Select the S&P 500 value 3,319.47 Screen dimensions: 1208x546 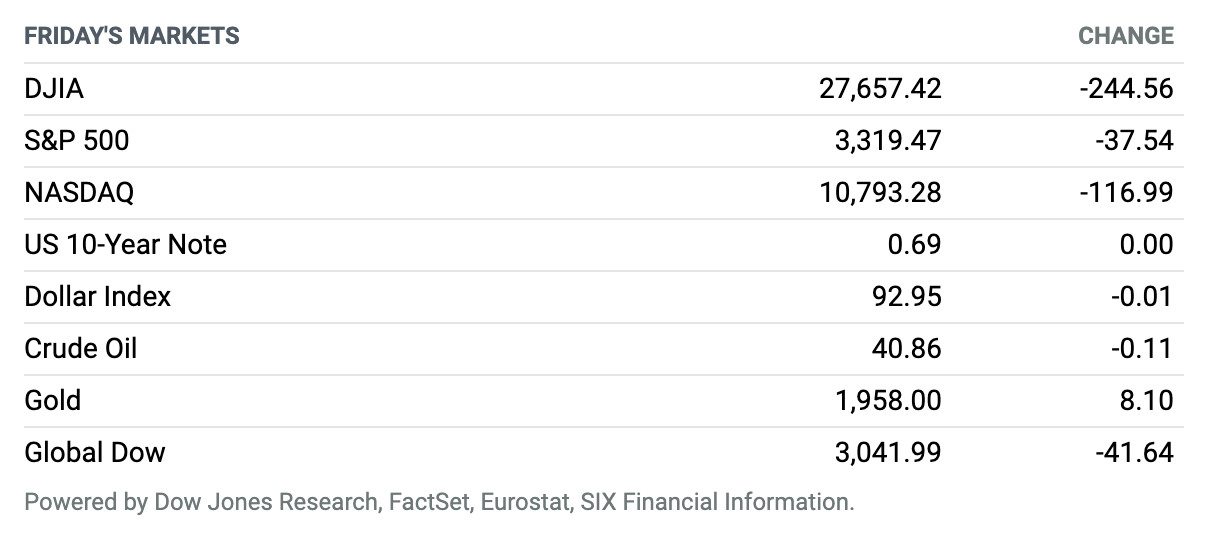click(888, 141)
